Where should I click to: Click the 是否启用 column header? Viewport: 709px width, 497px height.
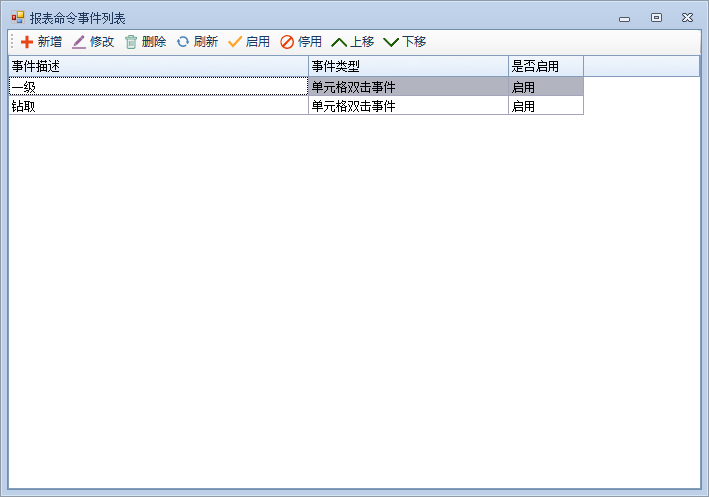pos(545,66)
